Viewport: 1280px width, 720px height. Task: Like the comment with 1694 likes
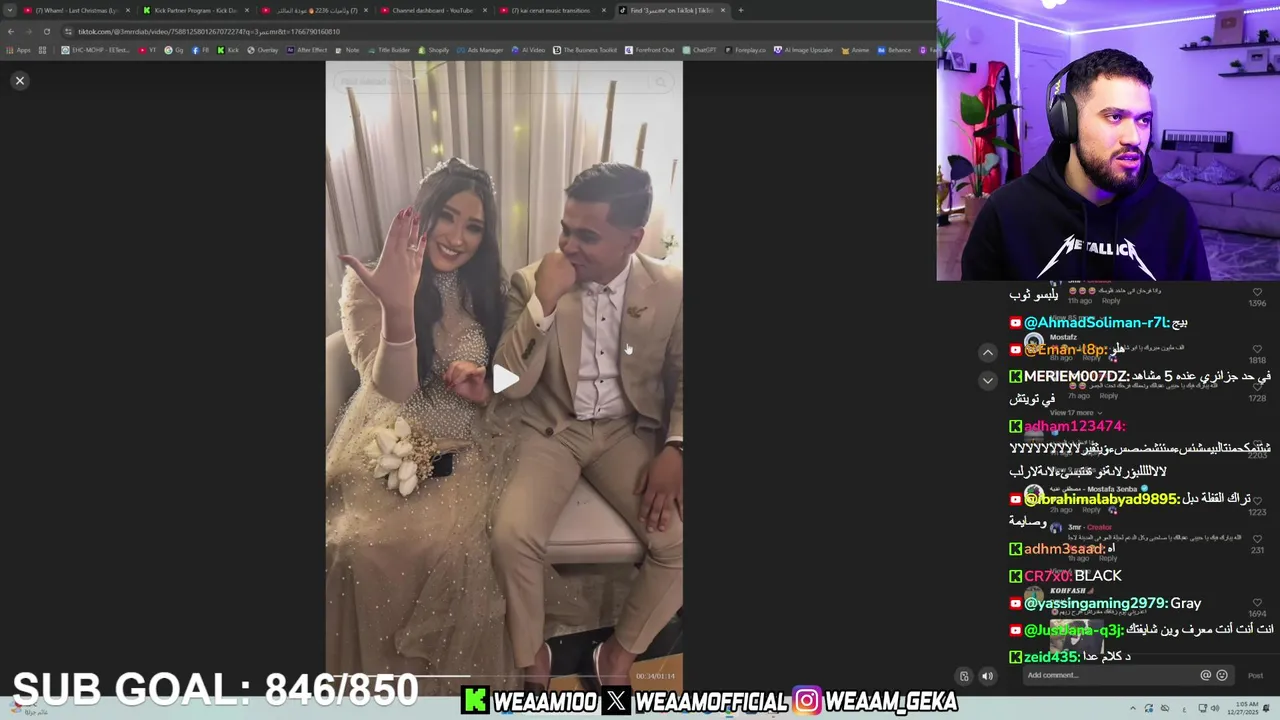[x=1257, y=603]
